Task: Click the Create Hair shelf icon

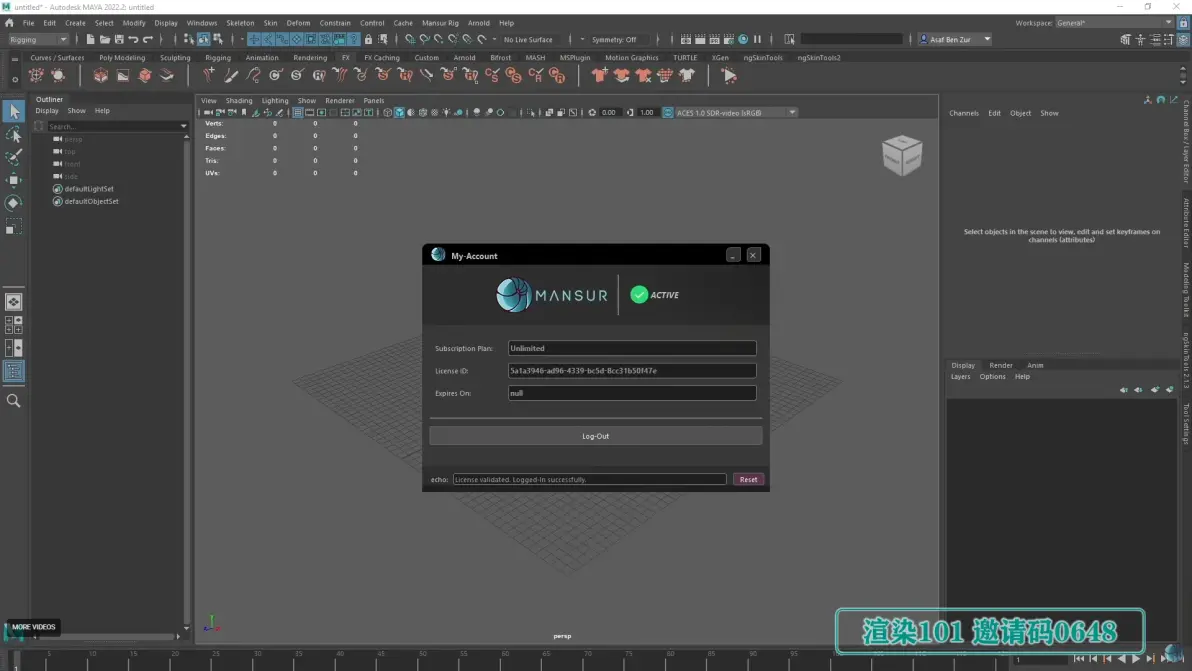Action: click(x=209, y=75)
